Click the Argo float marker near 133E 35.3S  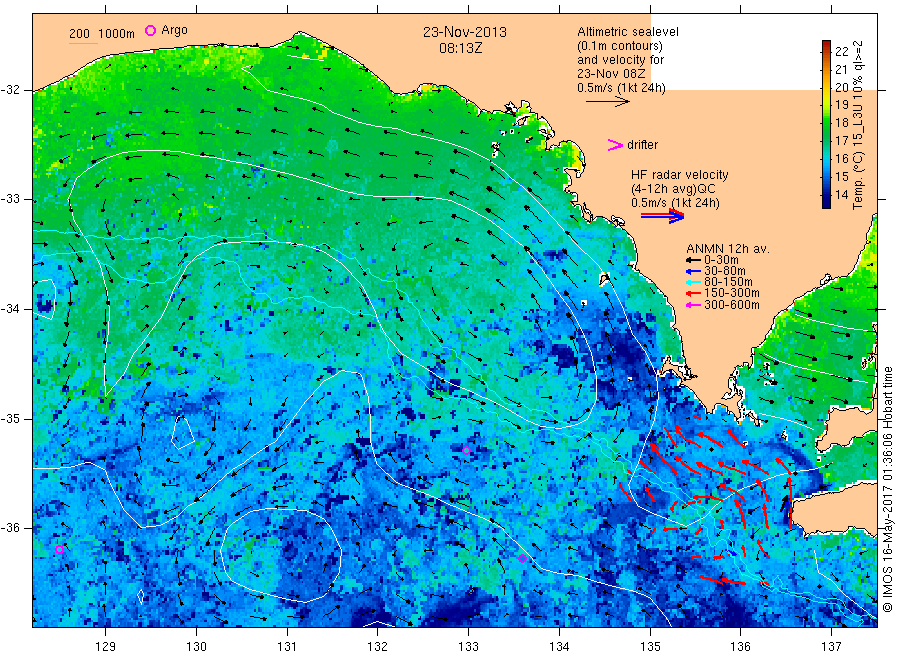tap(466, 451)
